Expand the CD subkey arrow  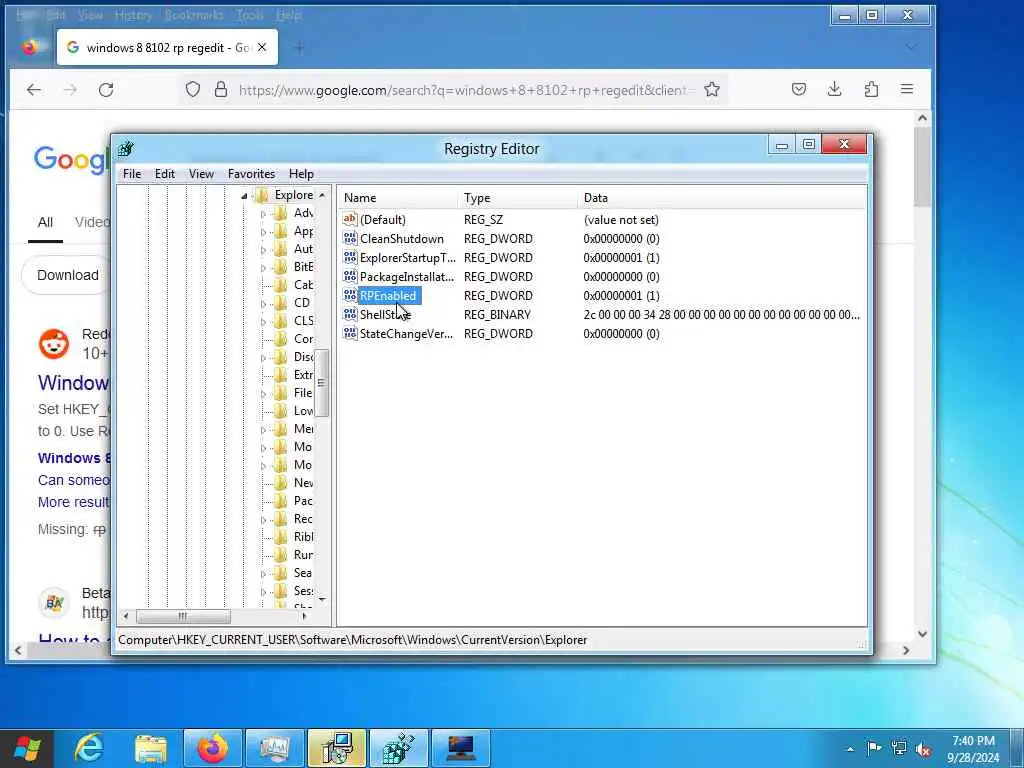(263, 304)
